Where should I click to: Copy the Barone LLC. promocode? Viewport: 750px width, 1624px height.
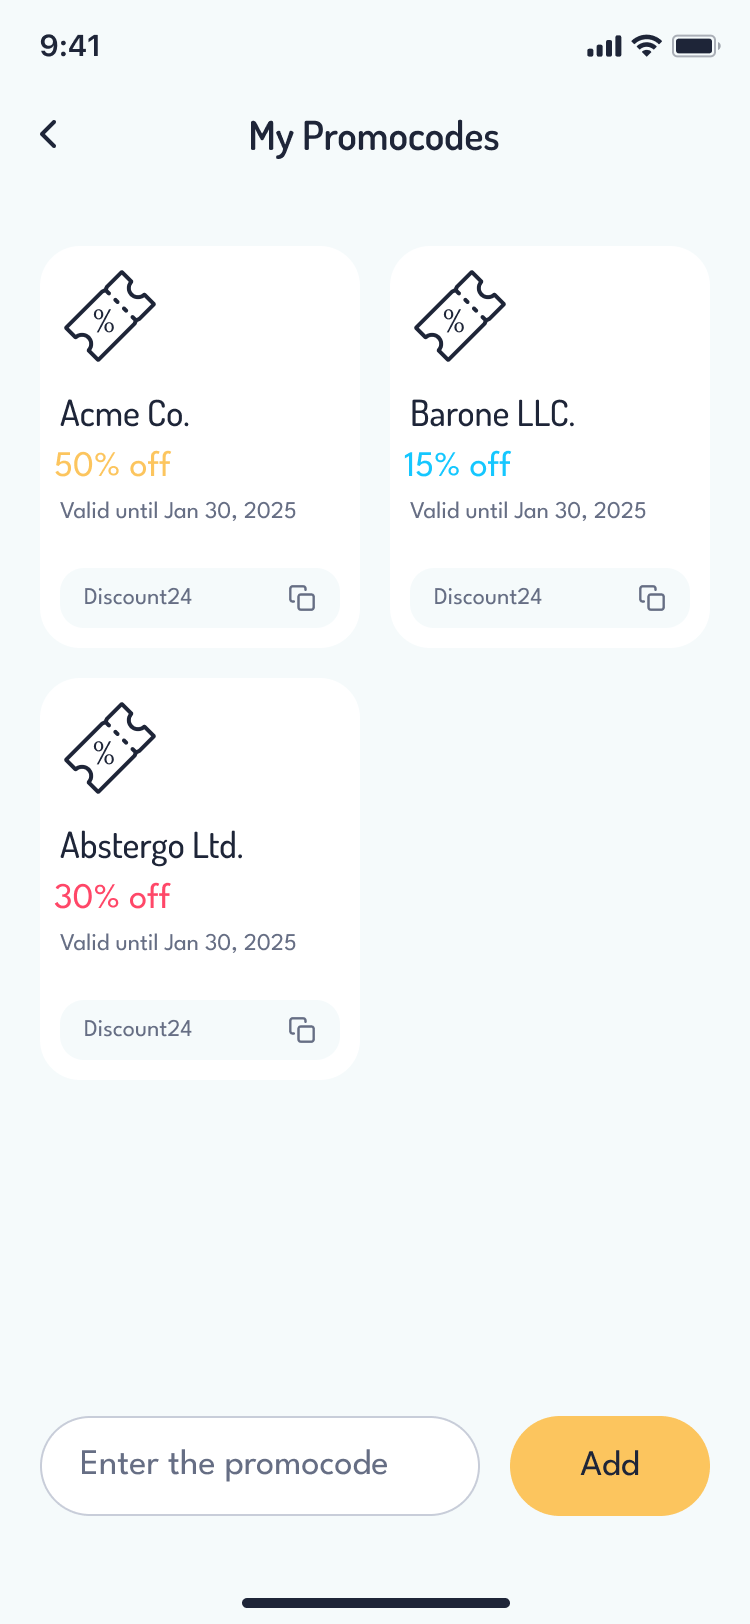[652, 598]
